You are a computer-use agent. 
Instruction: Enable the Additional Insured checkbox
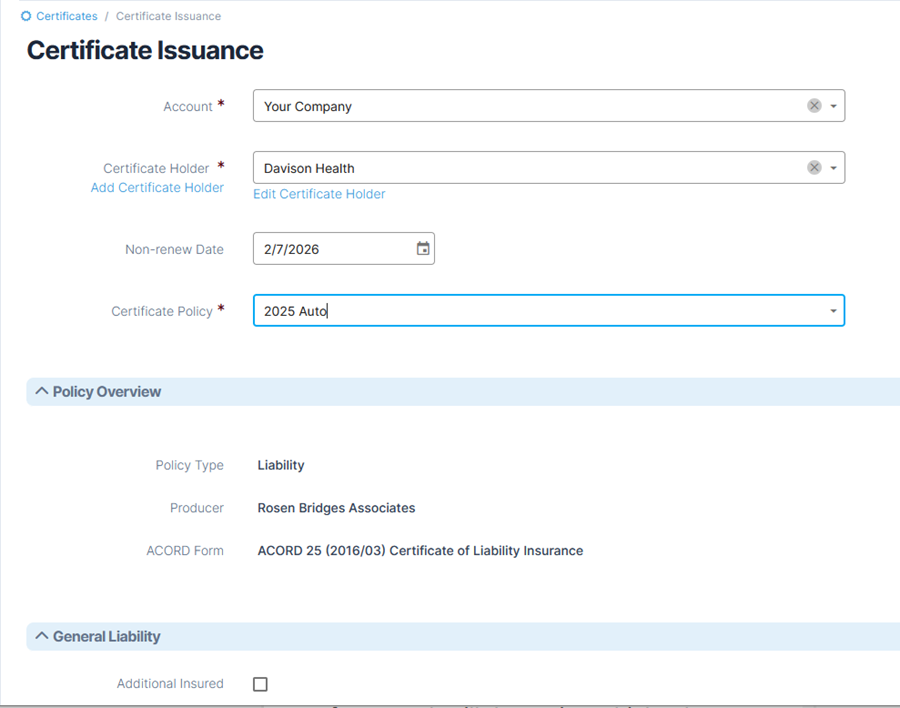click(x=260, y=684)
